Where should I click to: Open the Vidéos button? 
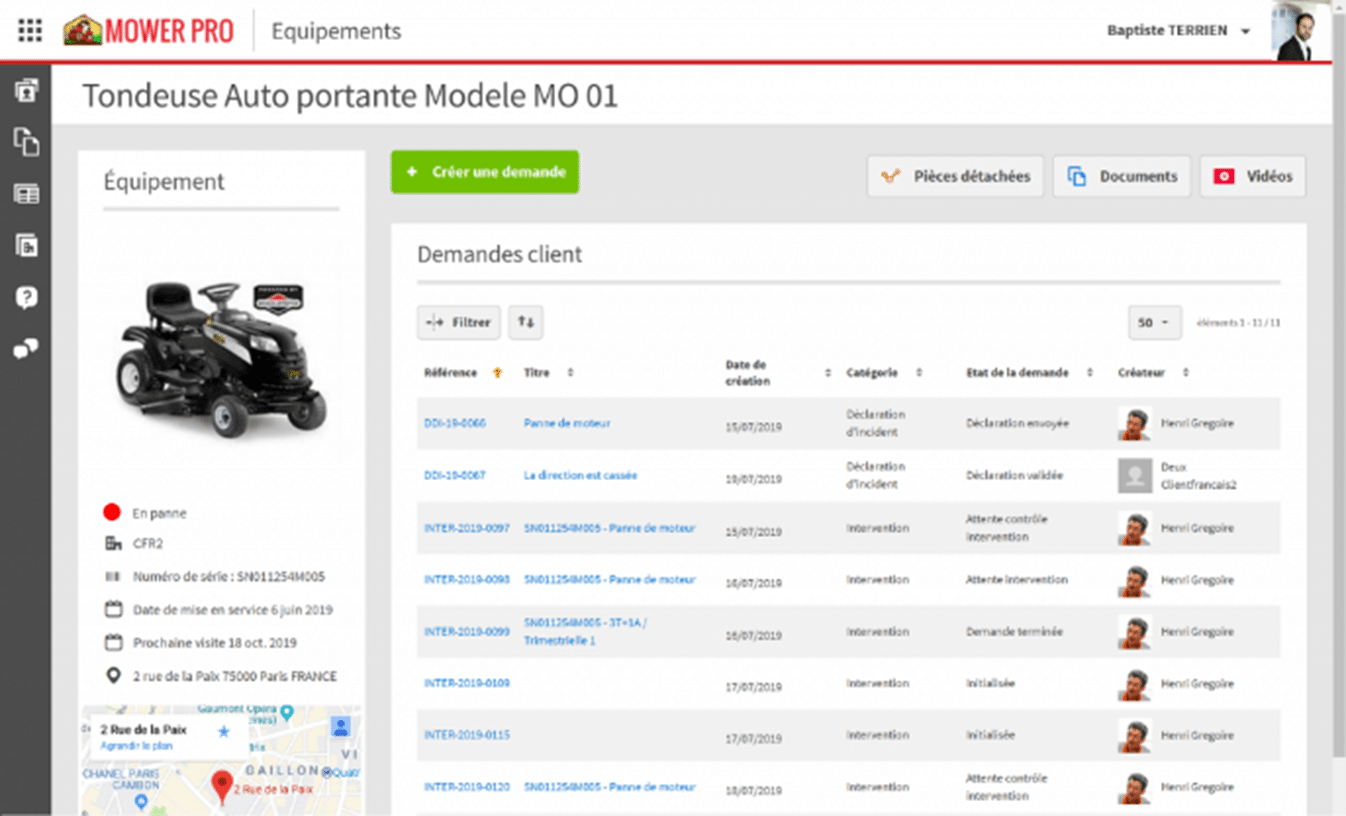coord(1253,176)
